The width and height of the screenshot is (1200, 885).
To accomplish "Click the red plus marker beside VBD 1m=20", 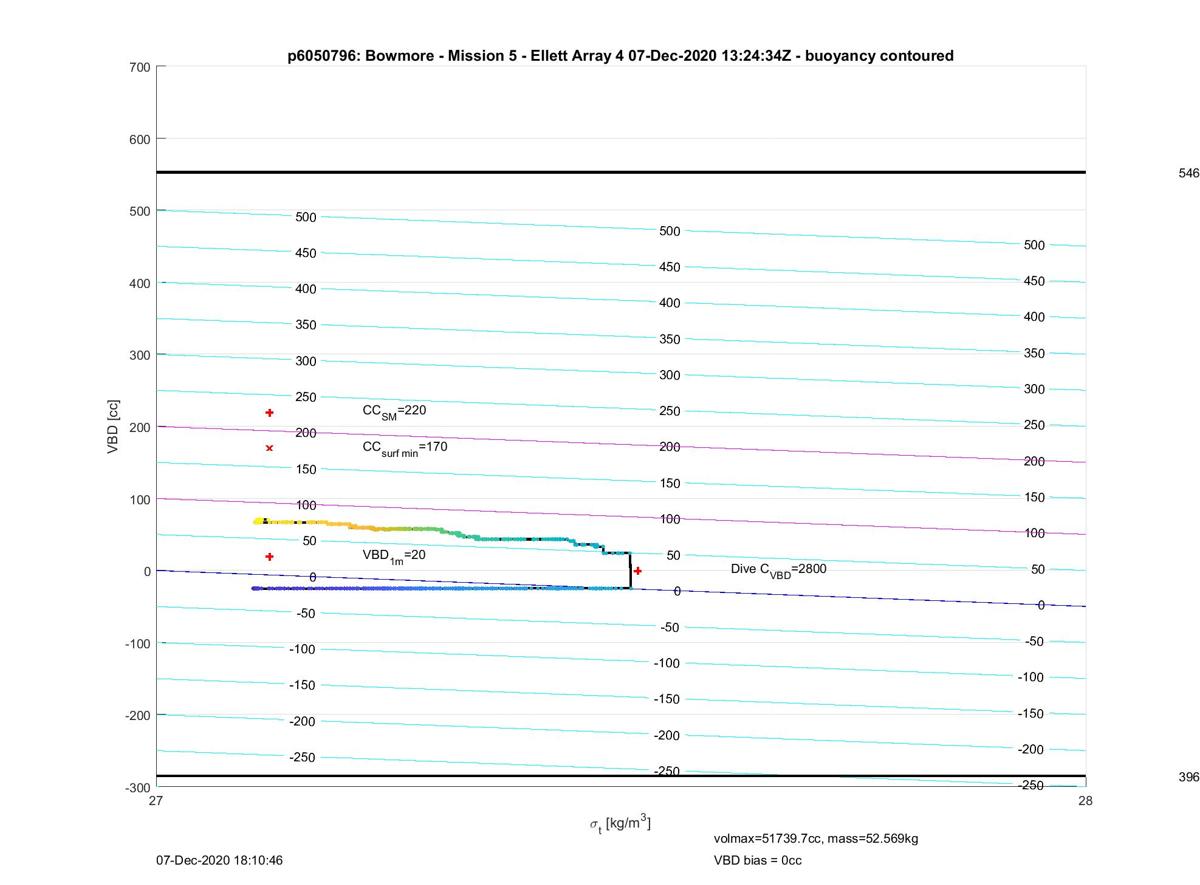I will point(270,556).
